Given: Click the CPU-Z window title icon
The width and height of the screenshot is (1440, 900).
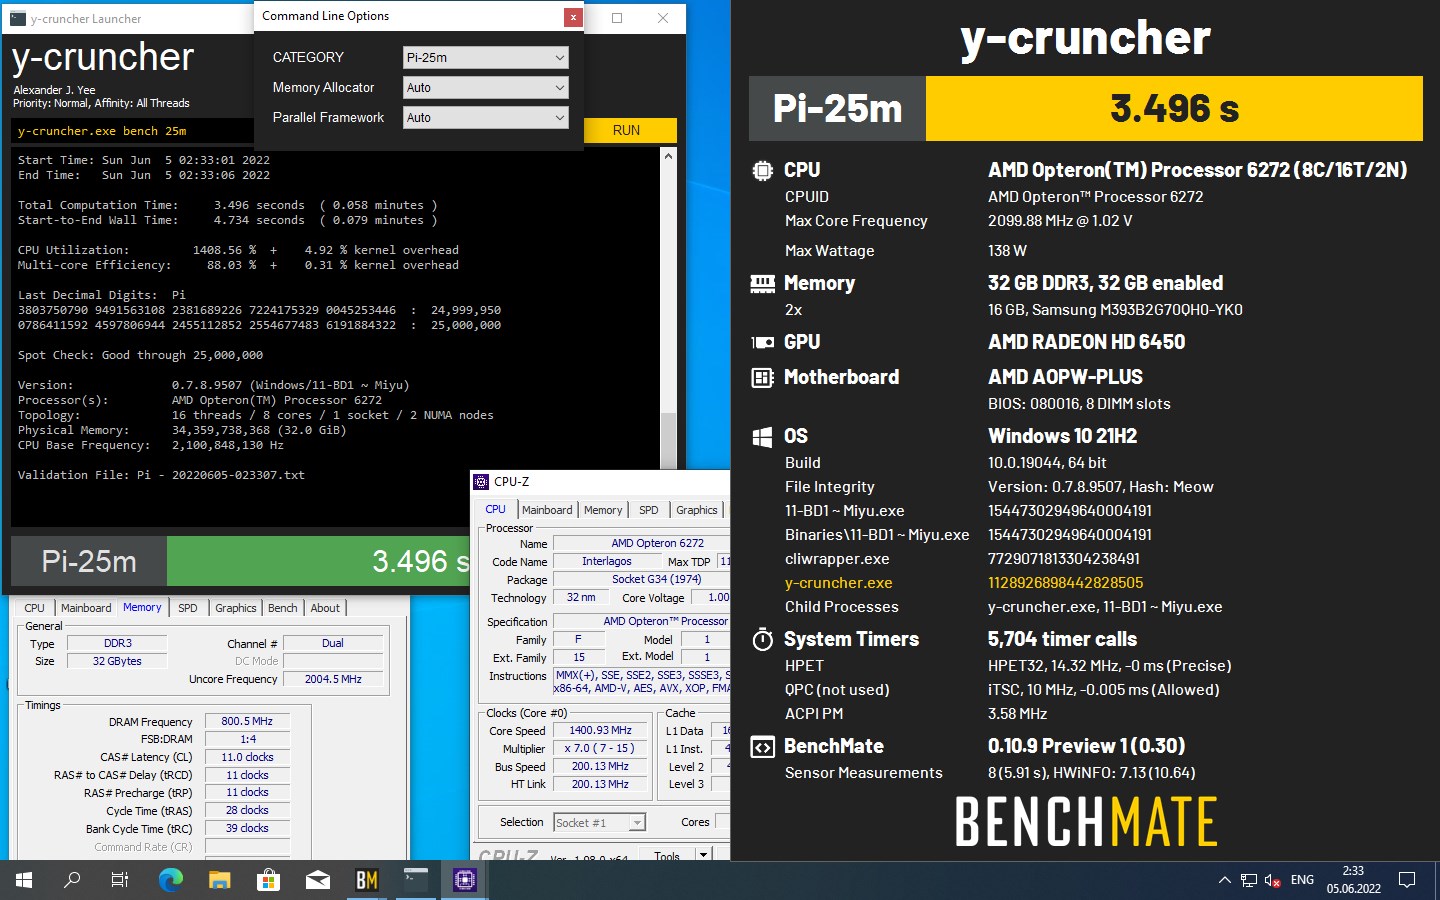Looking at the screenshot, I should 481,482.
